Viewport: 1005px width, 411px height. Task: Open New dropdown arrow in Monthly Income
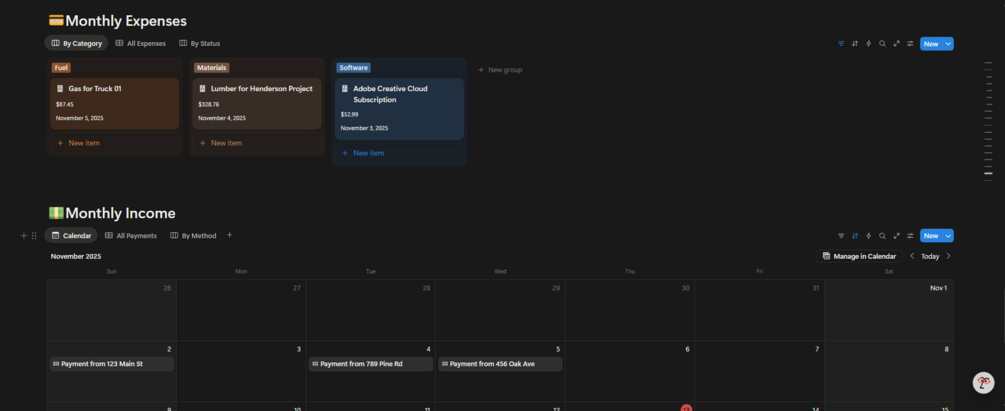pyautogui.click(x=949, y=236)
